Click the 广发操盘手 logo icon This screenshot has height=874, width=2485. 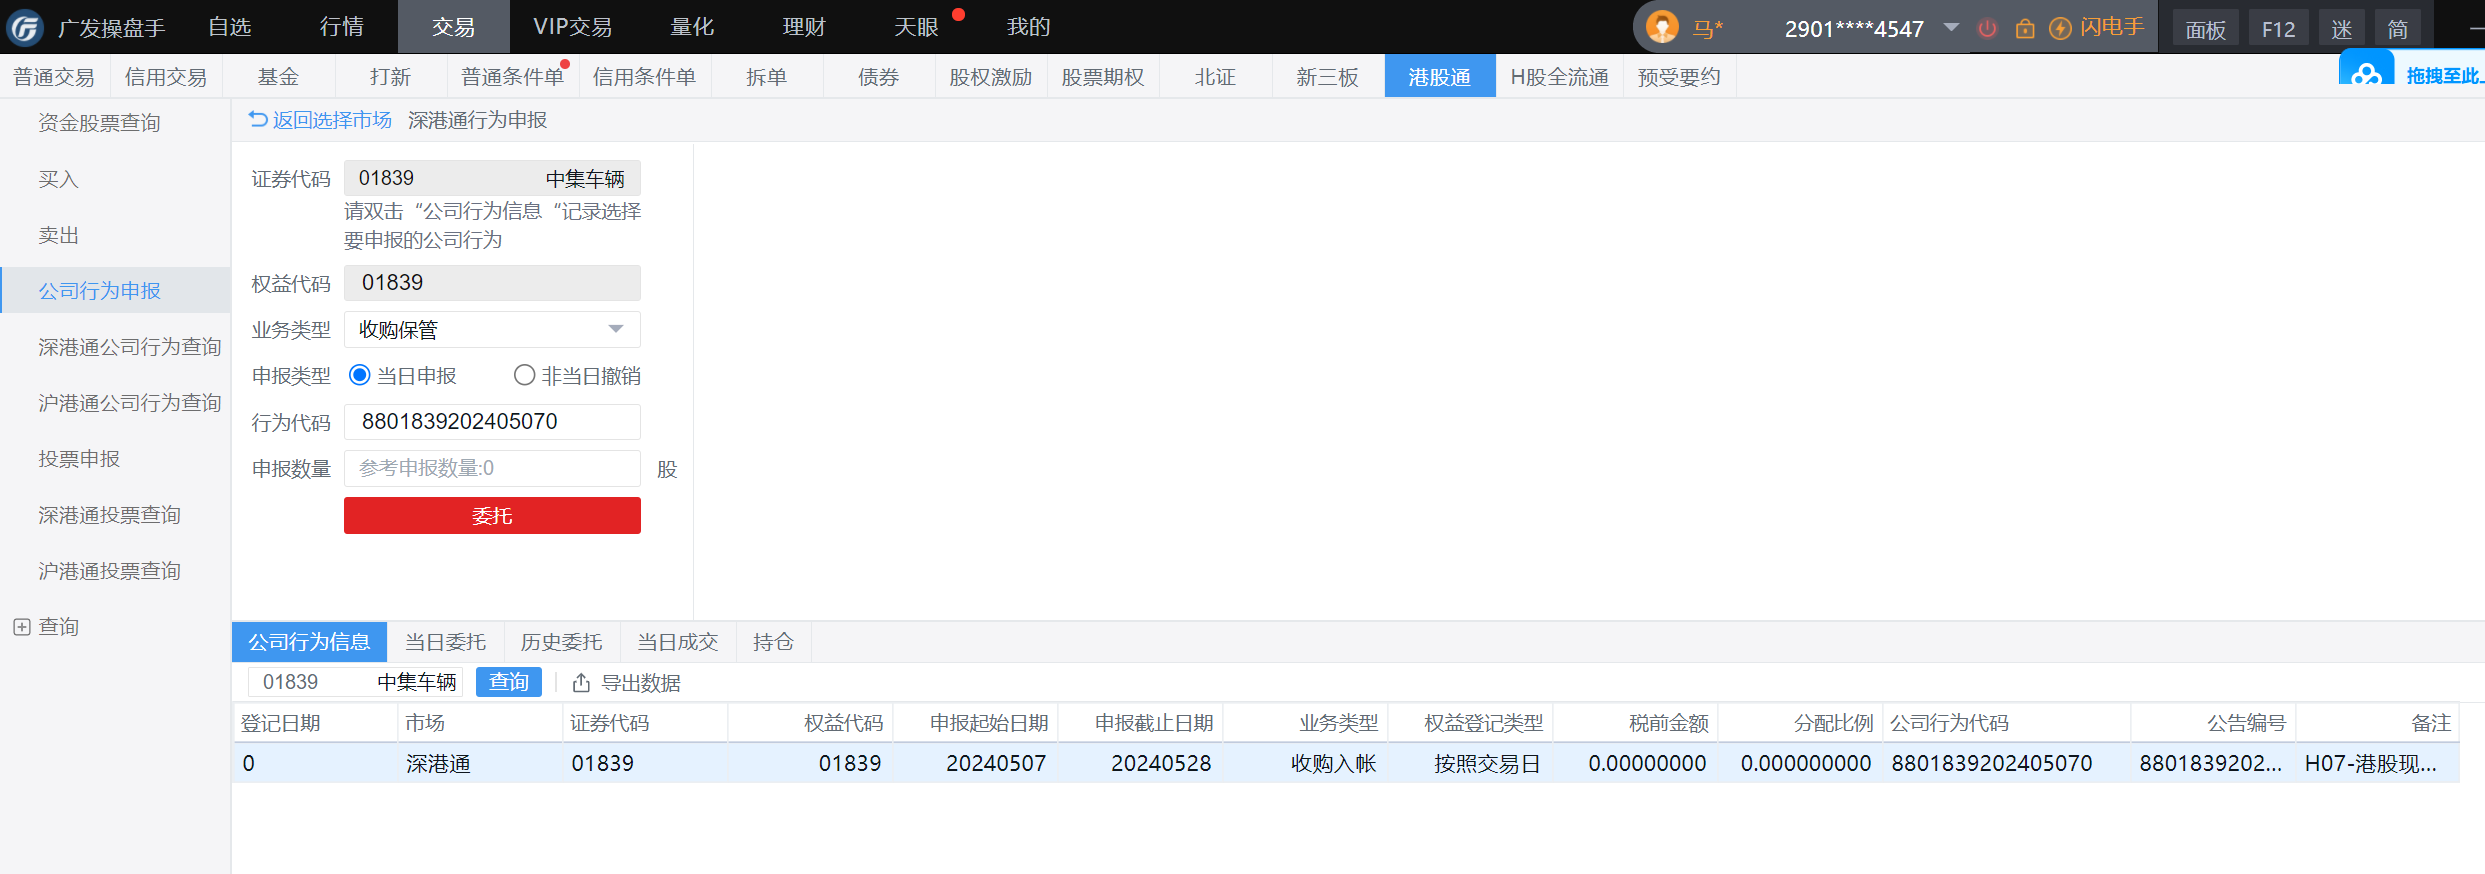25,27
